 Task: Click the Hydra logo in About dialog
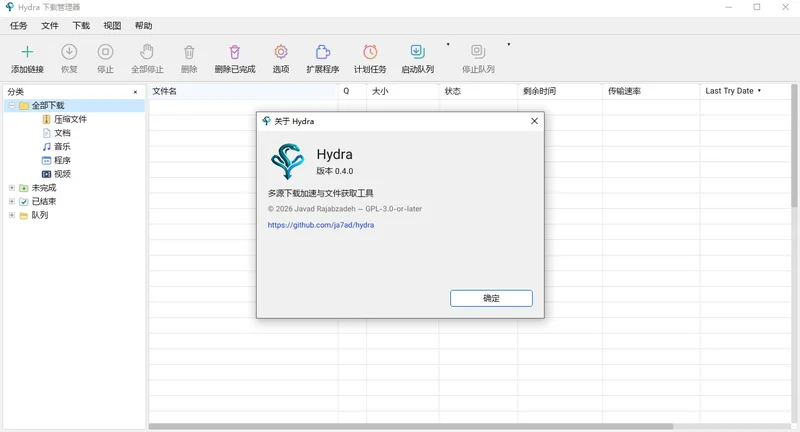tap(288, 161)
